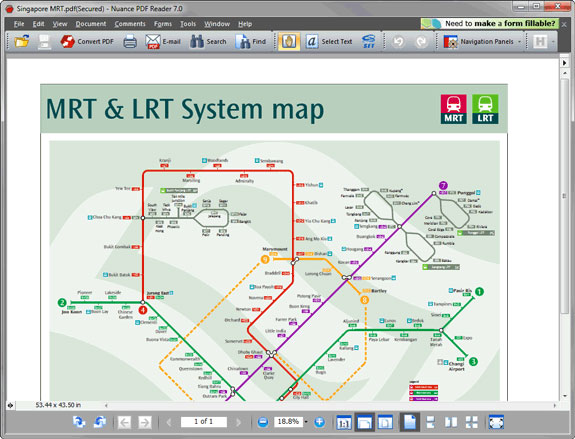
Task: Switch to actual size 1:1 view
Action: [344, 422]
